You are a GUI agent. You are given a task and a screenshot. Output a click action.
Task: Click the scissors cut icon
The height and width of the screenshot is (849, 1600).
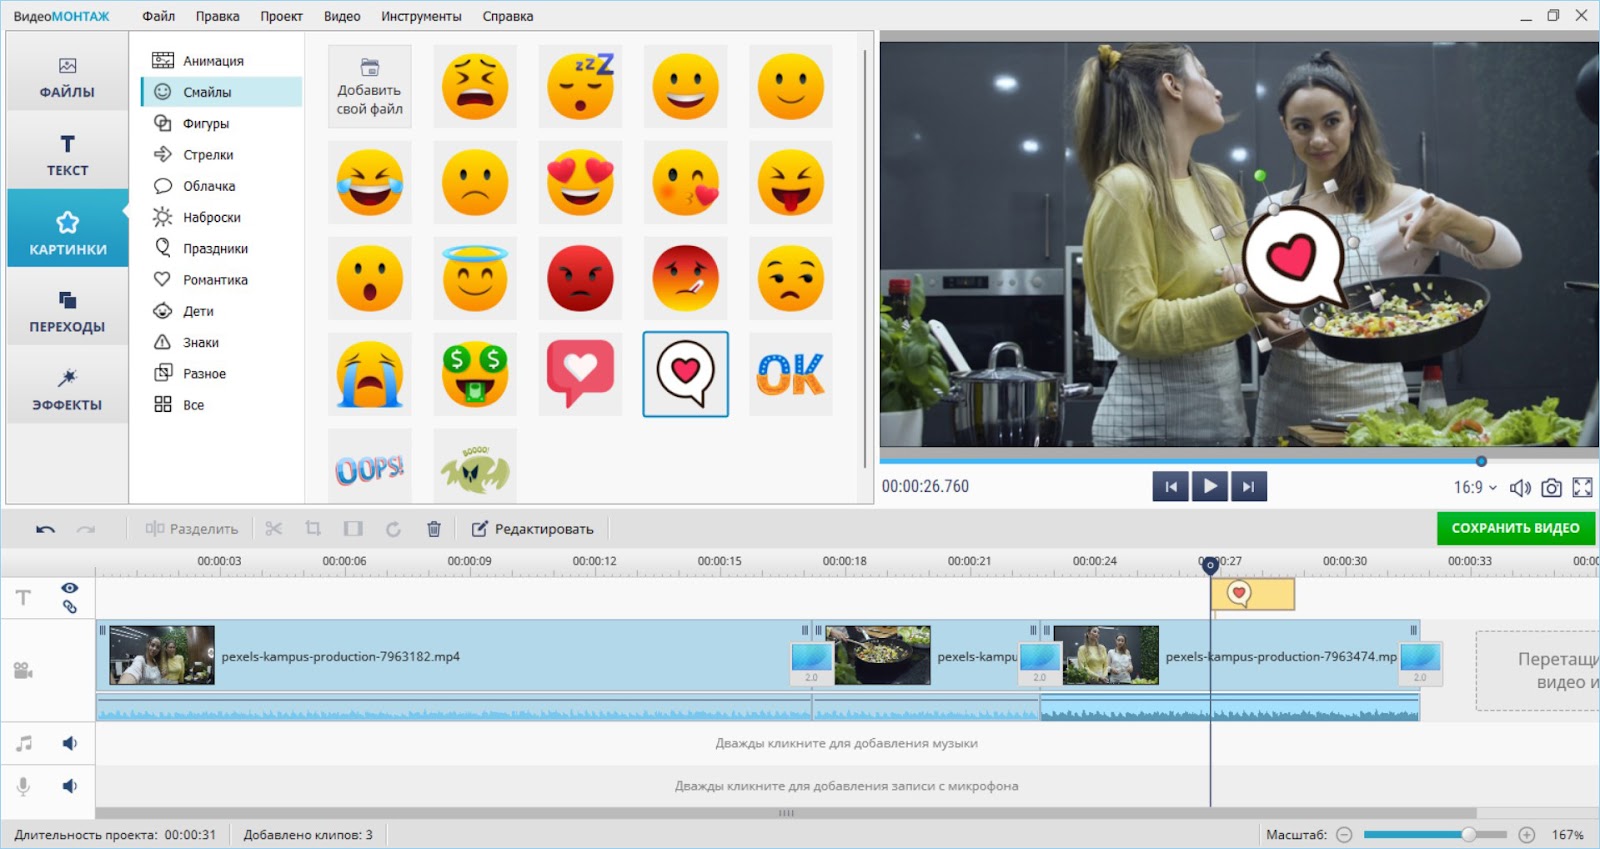(x=274, y=529)
